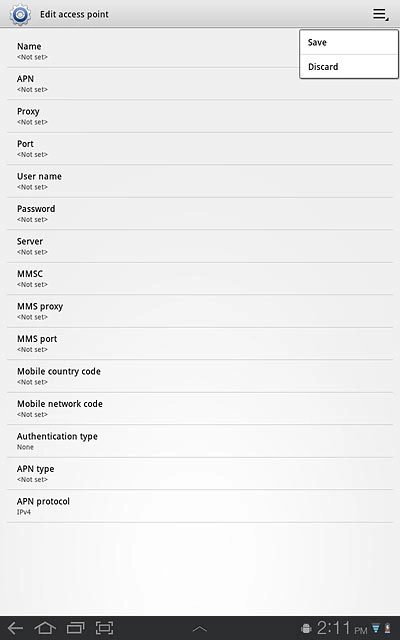Image resolution: width=400 pixels, height=640 pixels.
Task: Expand the upward chevron in the navigation bar
Action: coord(200,629)
